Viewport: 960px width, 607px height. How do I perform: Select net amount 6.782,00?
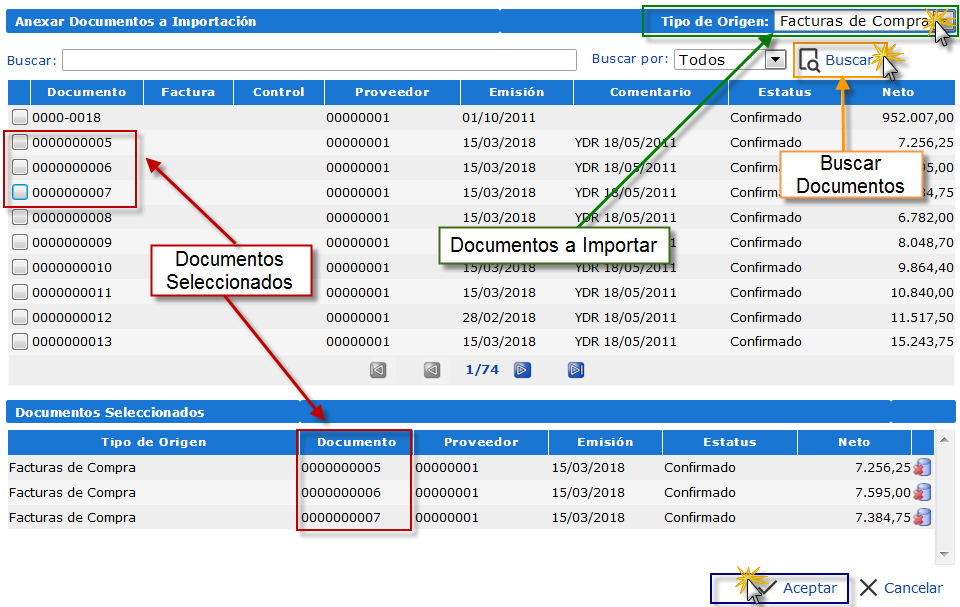(x=926, y=217)
